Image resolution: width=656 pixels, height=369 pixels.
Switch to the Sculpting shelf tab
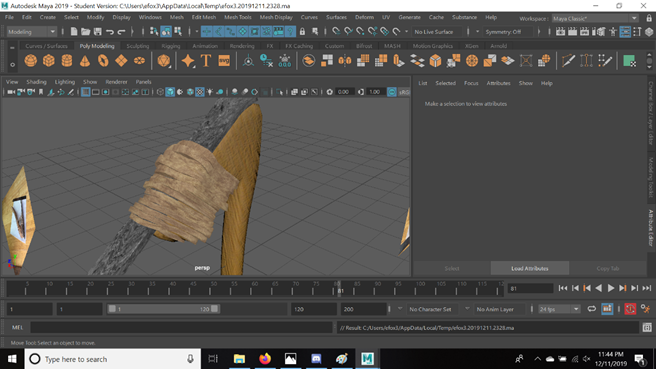138,46
